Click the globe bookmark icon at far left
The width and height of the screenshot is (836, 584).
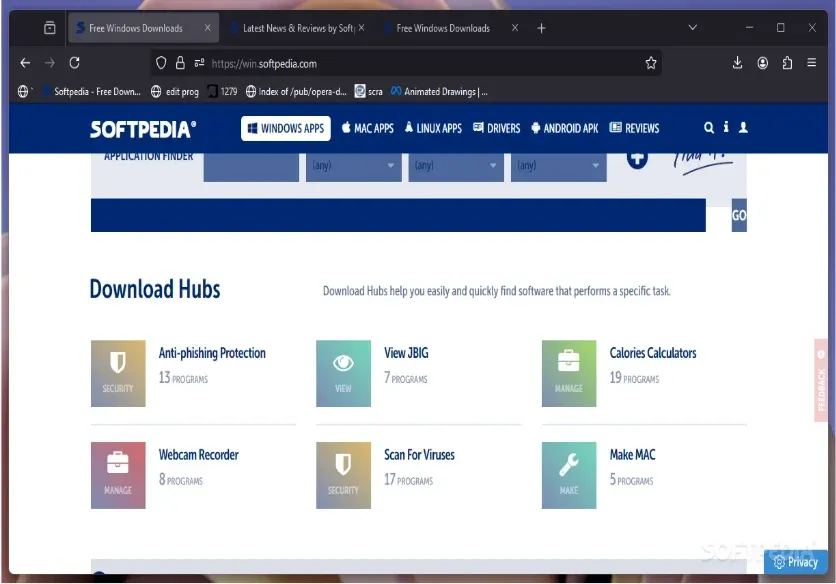click(x=23, y=92)
